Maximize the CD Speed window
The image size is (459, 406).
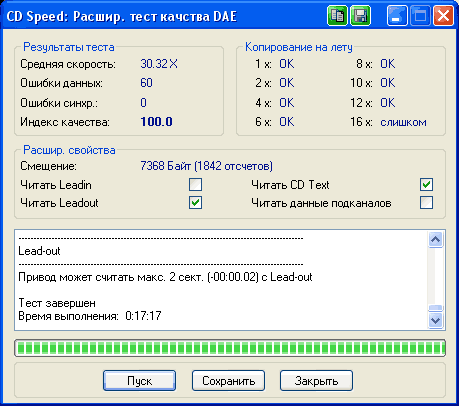(x=420, y=16)
